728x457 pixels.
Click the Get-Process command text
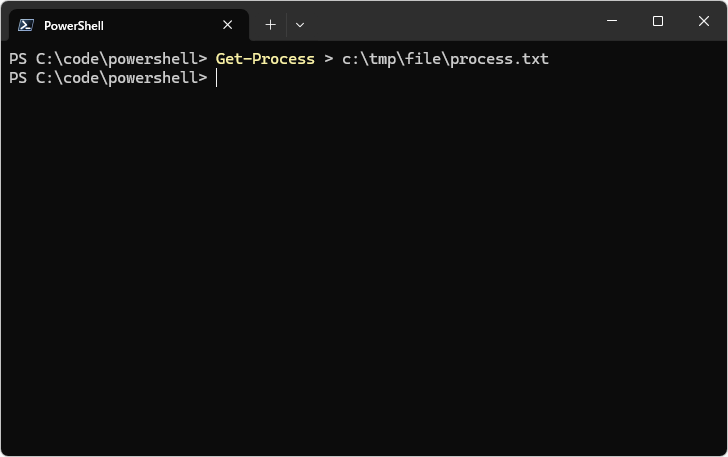(x=265, y=59)
